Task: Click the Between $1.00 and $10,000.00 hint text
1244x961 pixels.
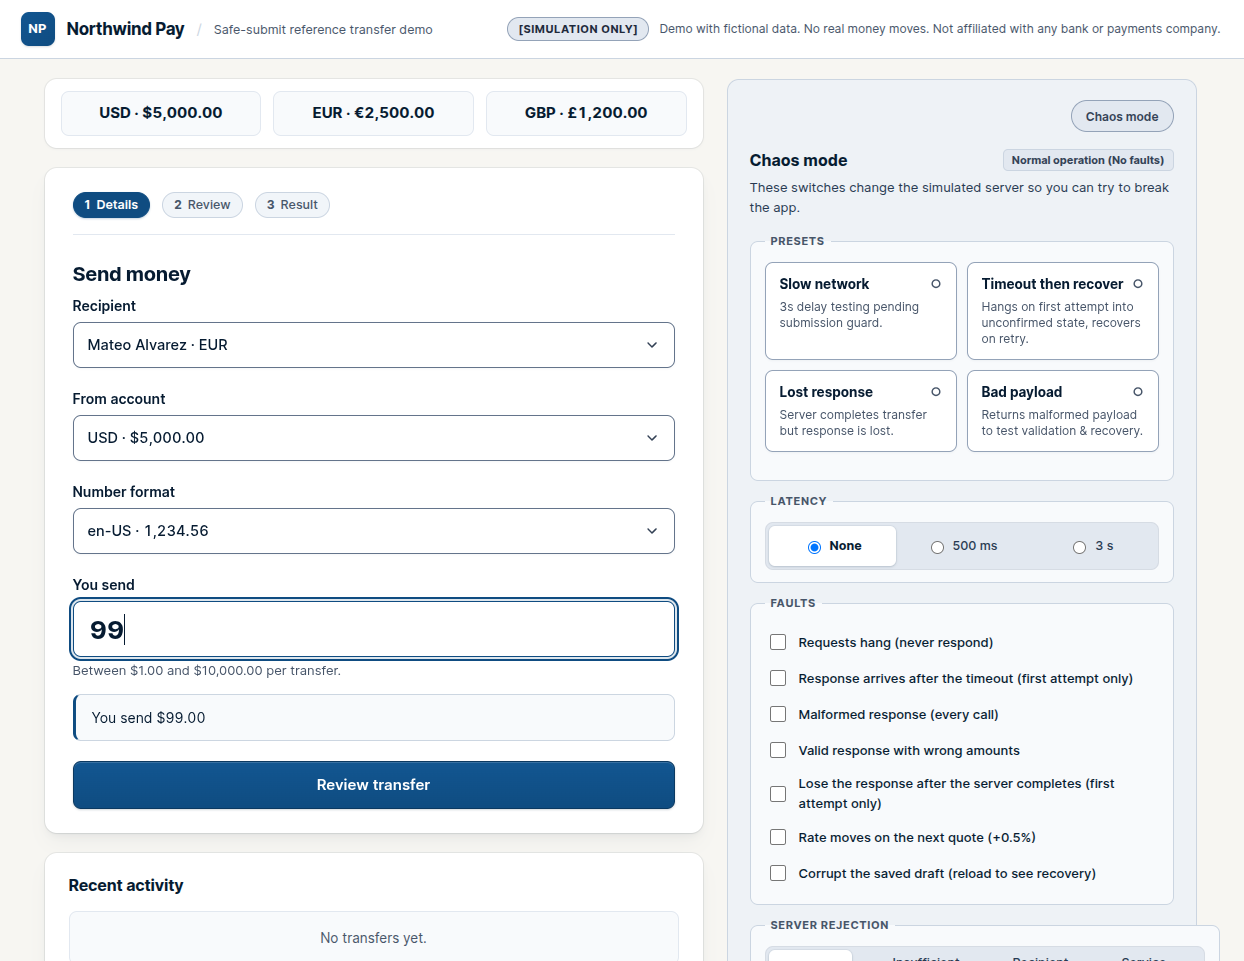Action: click(207, 671)
